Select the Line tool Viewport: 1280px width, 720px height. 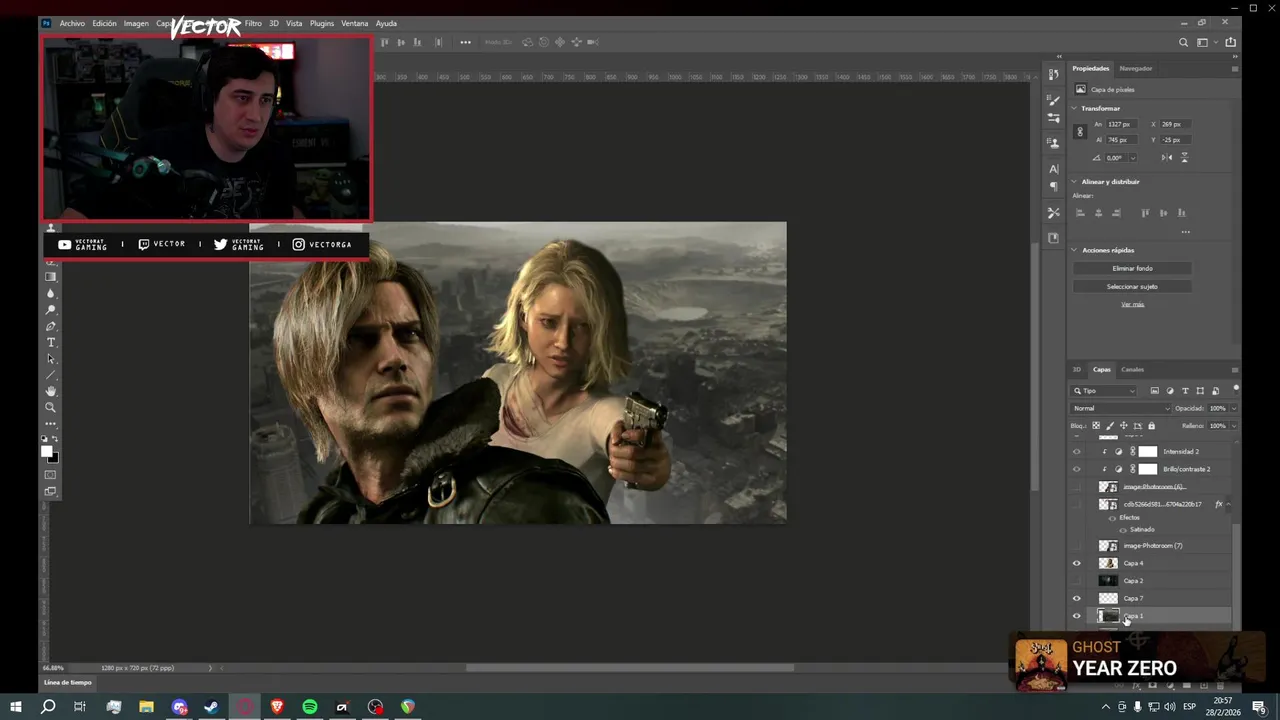tap(51, 375)
